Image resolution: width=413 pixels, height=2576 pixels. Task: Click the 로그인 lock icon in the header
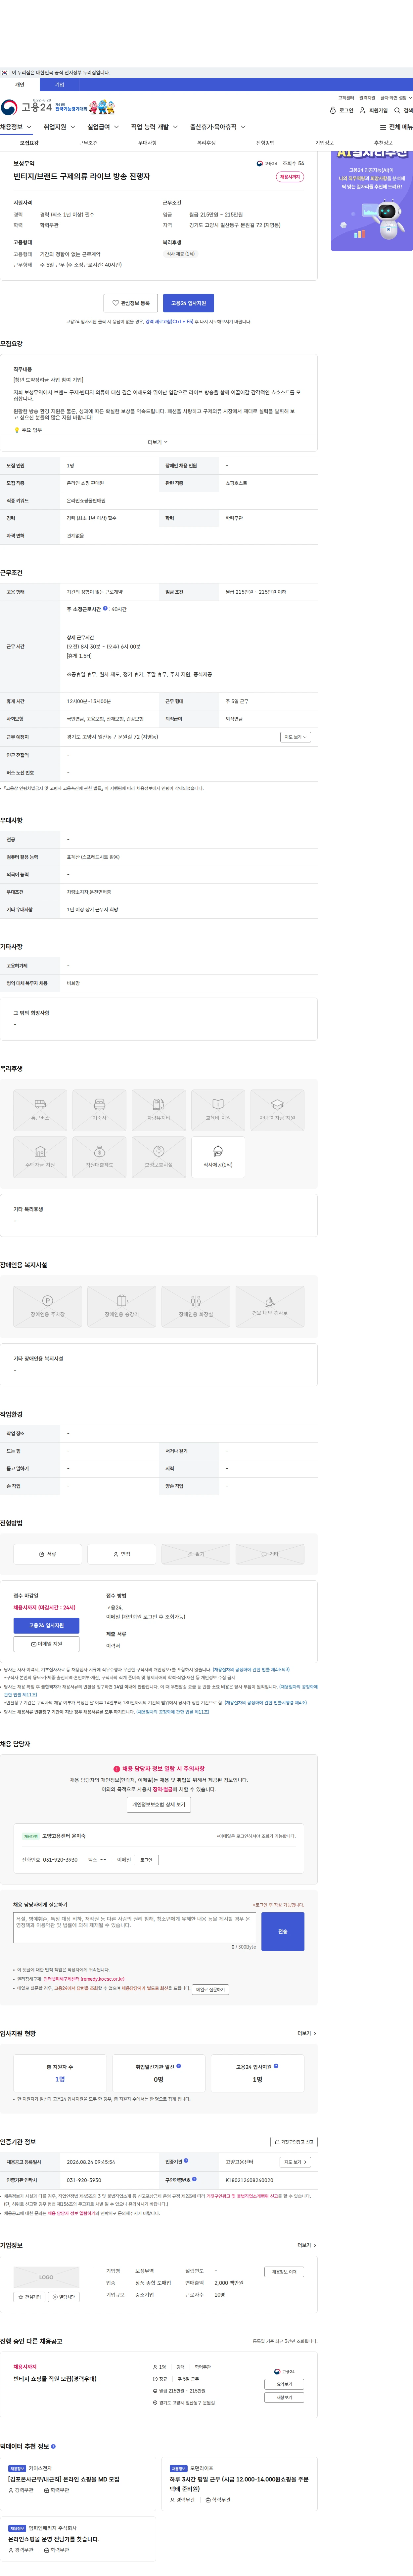click(333, 111)
